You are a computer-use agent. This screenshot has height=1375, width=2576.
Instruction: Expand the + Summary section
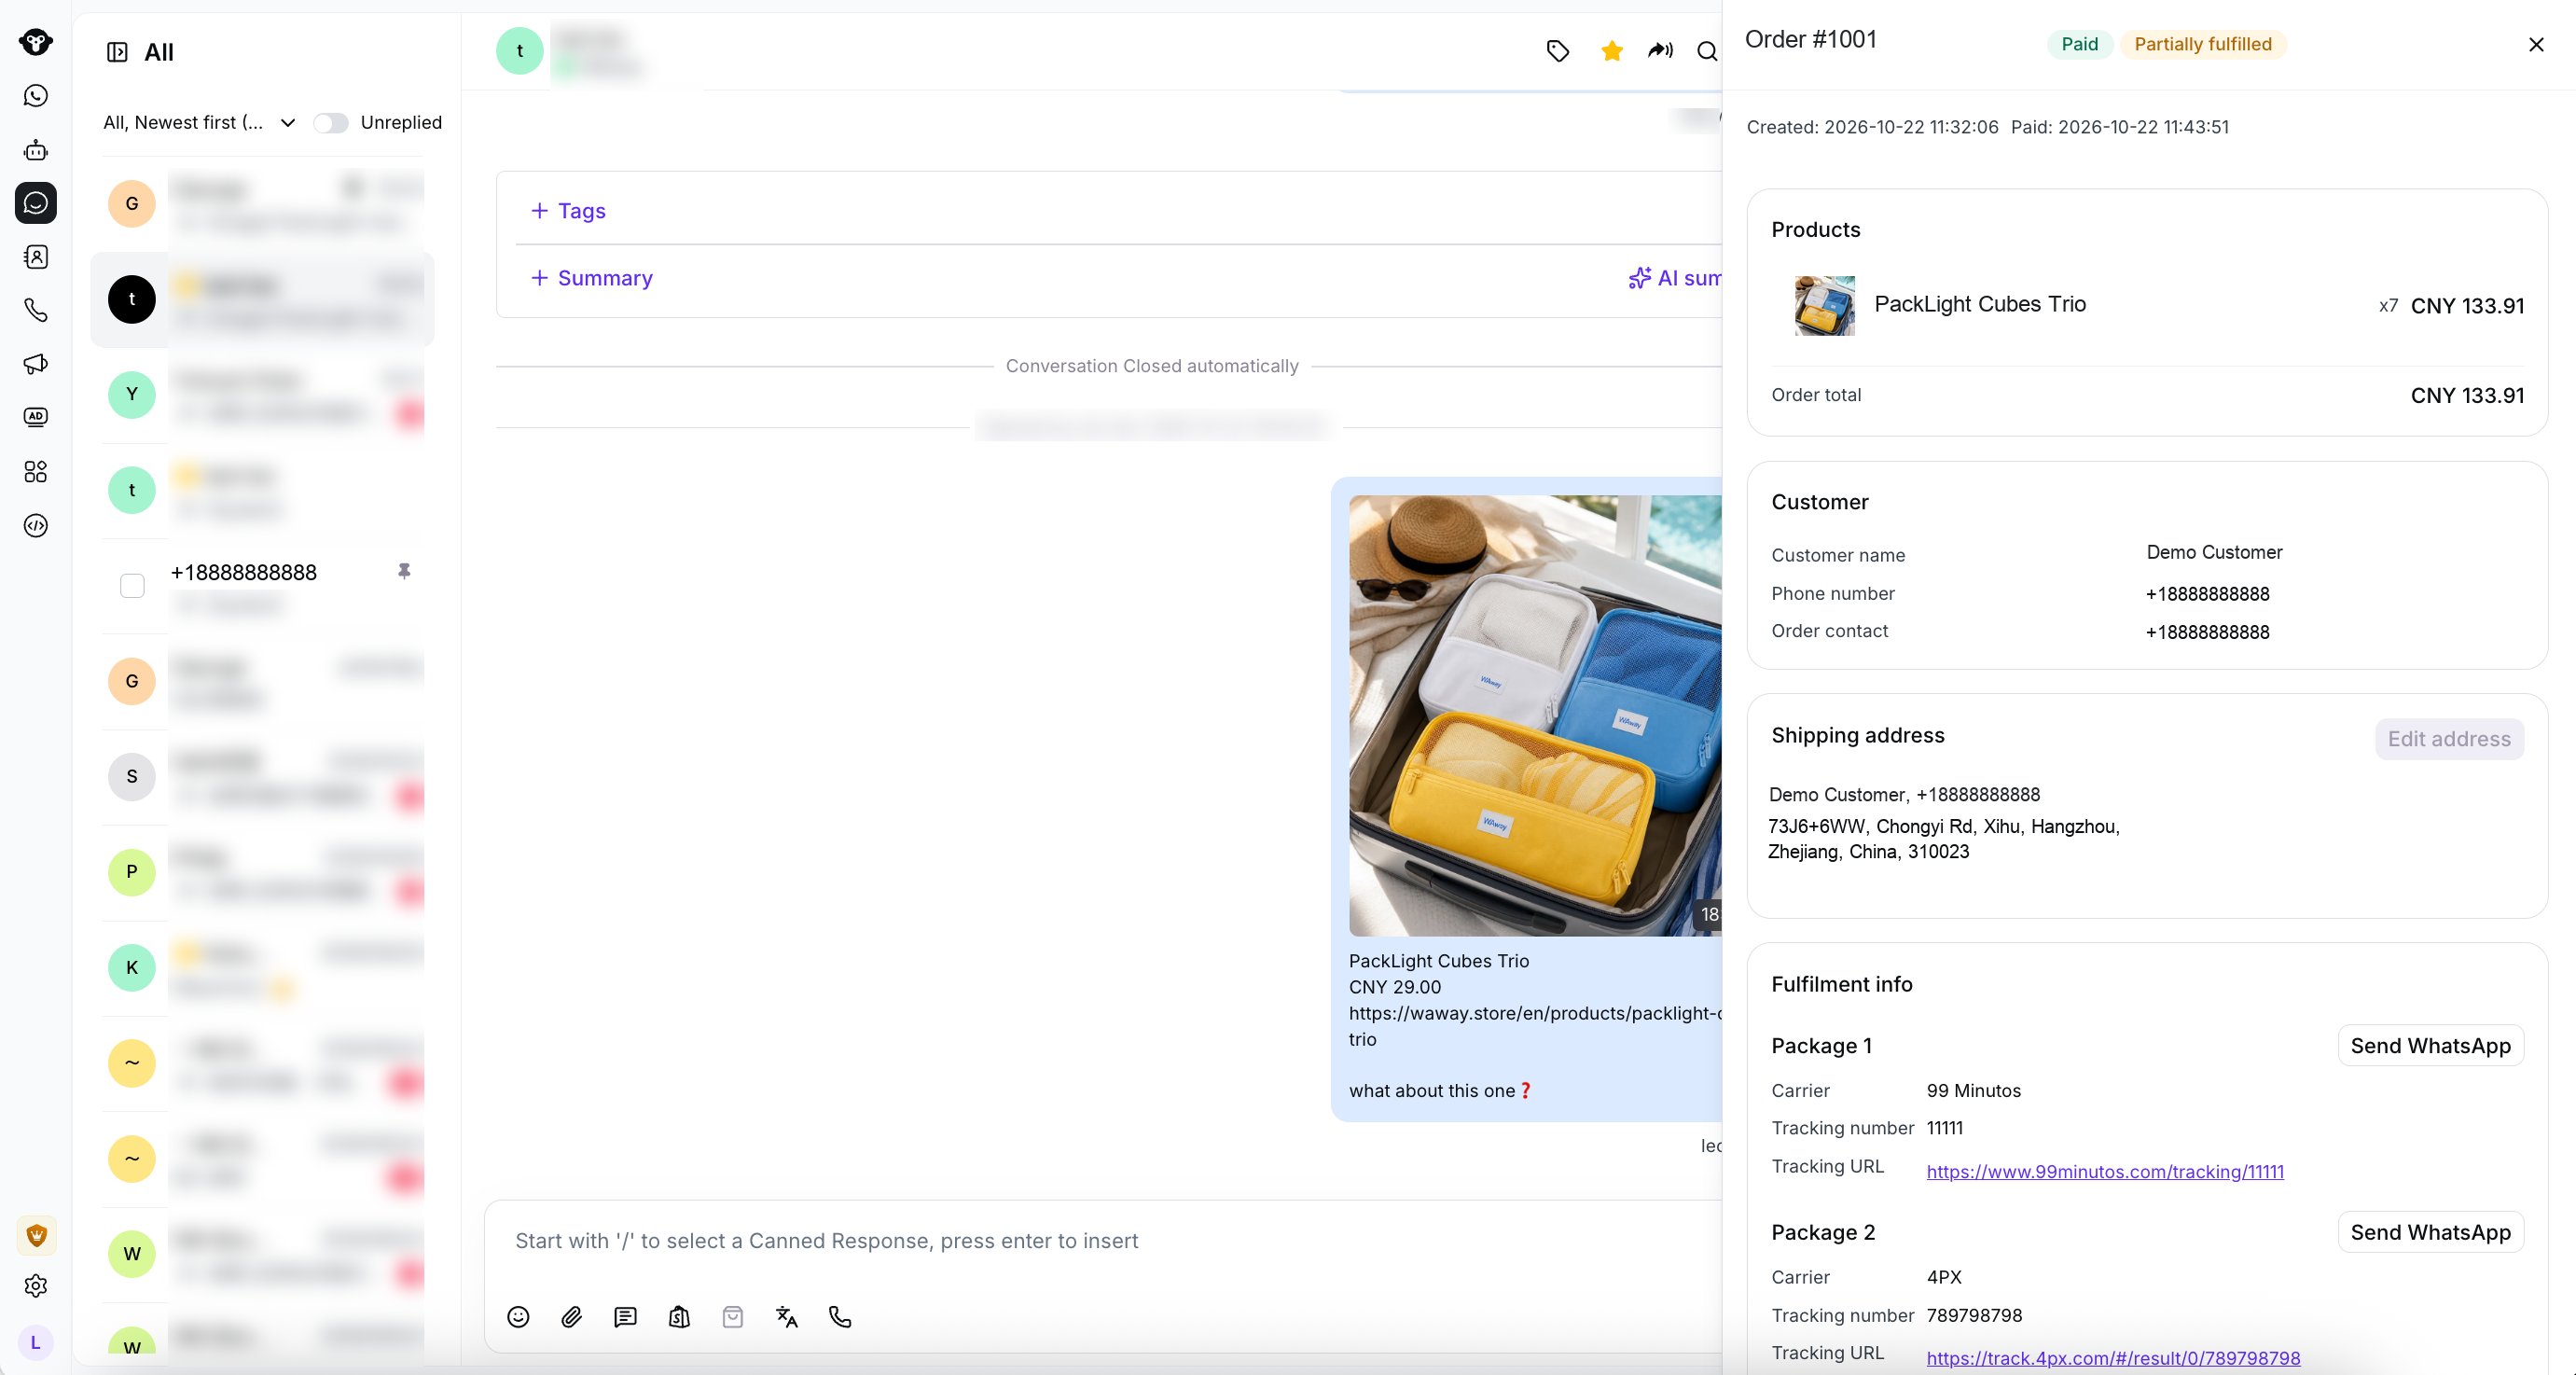pos(591,278)
